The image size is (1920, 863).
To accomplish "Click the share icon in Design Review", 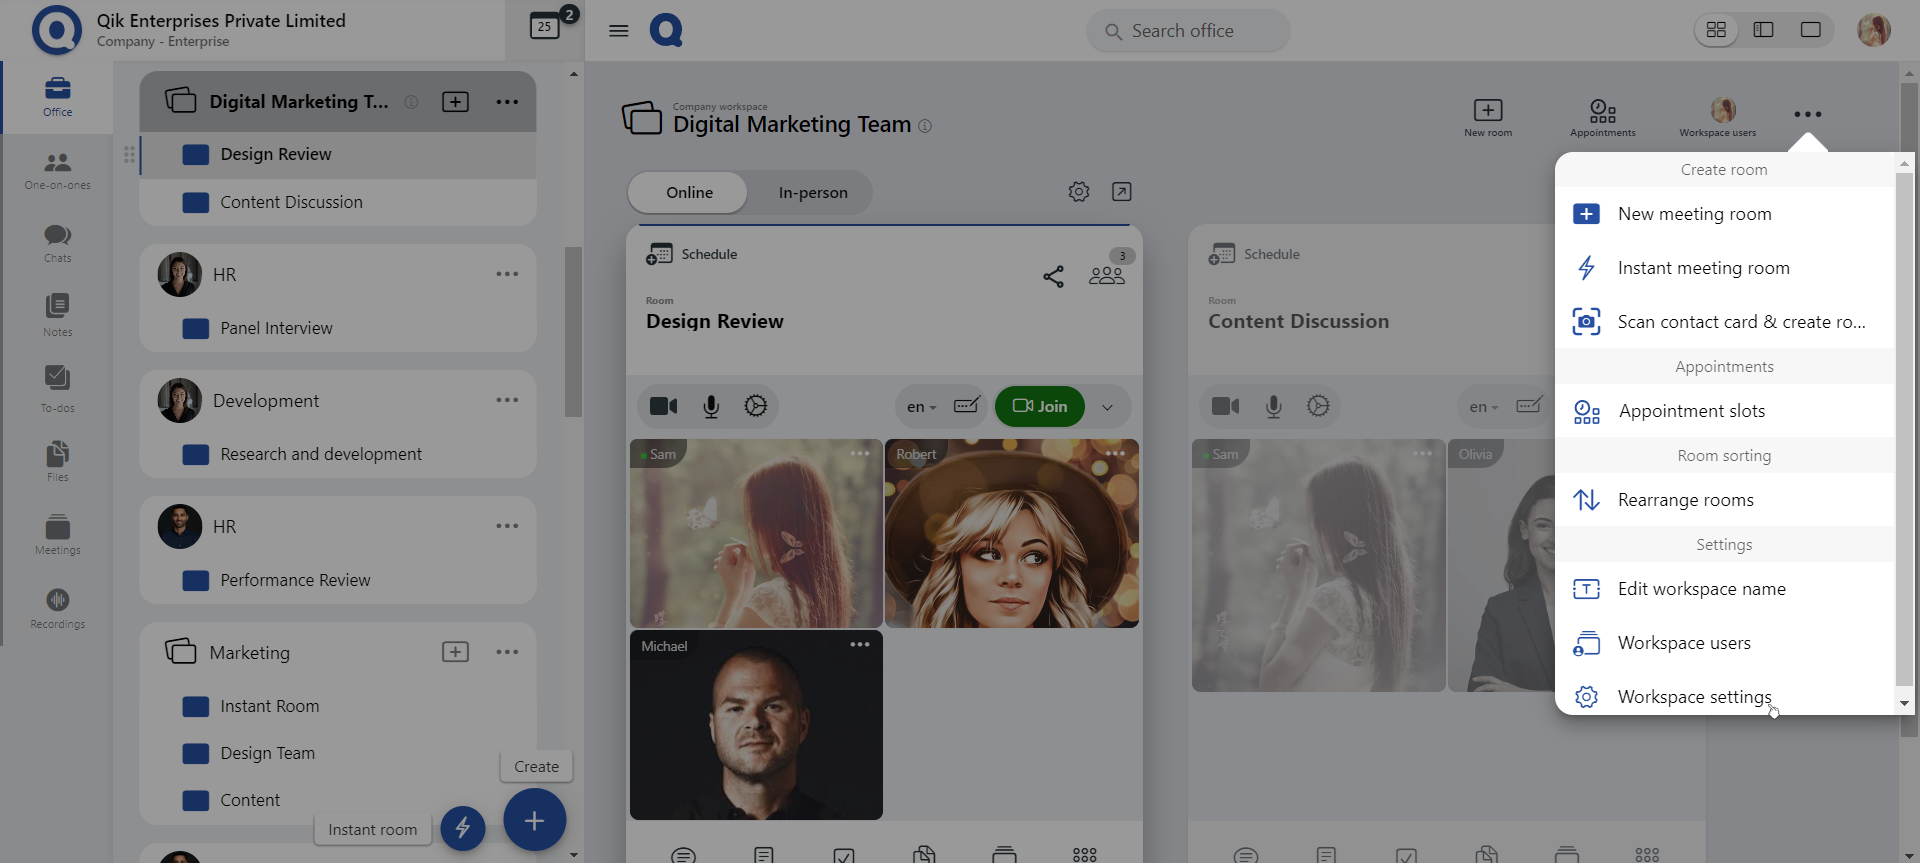I will click(x=1053, y=276).
